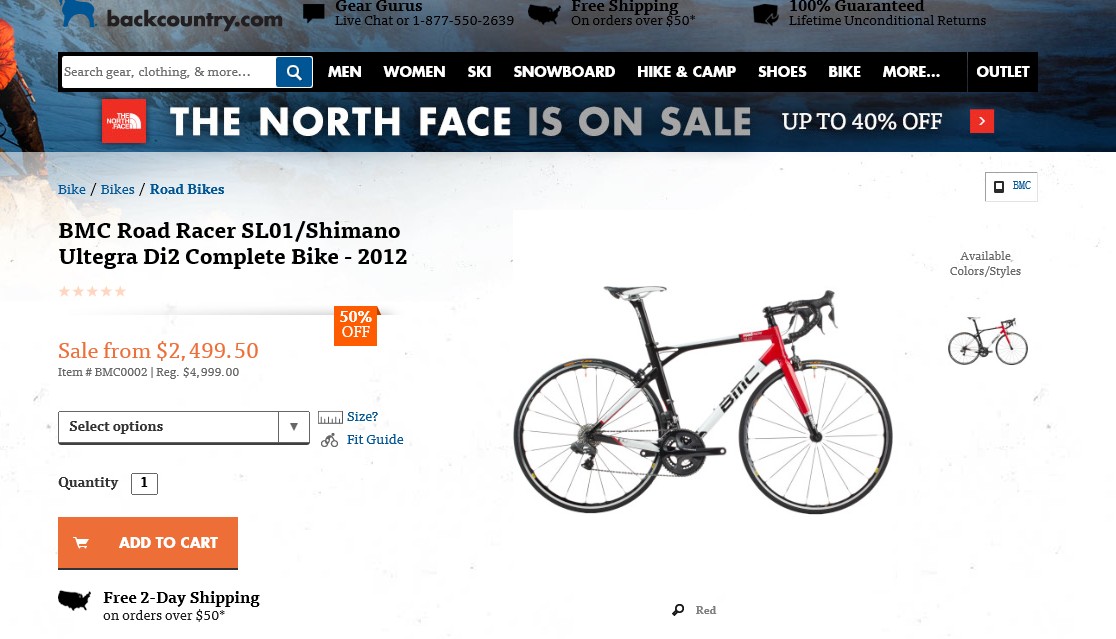
Task: Click the ruler icon beside Size
Action: (x=330, y=417)
